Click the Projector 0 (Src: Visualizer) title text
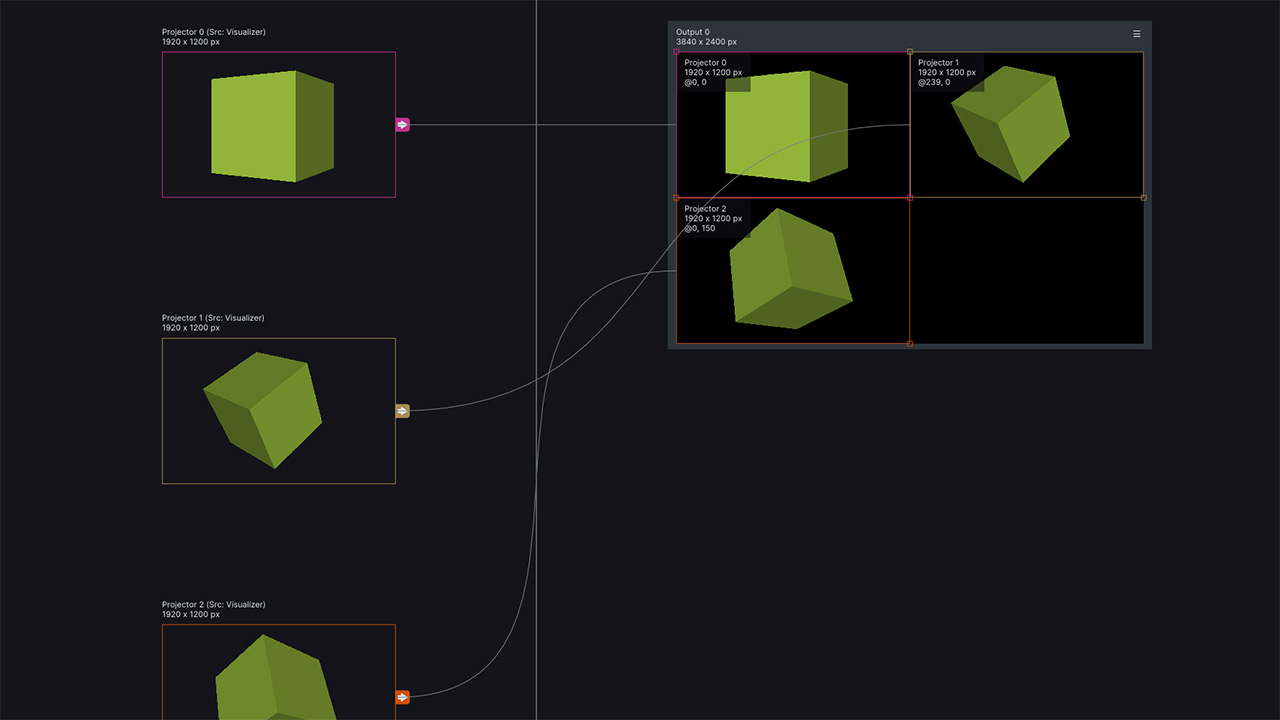The width and height of the screenshot is (1280, 720). (213, 31)
